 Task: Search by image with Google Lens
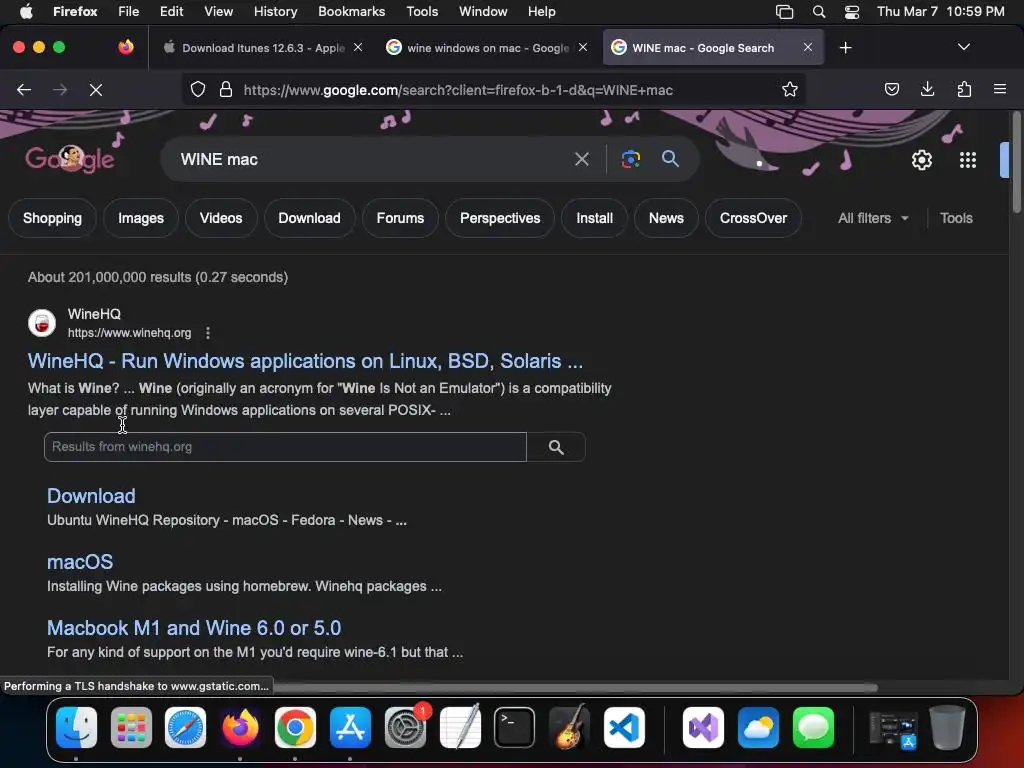tap(630, 159)
